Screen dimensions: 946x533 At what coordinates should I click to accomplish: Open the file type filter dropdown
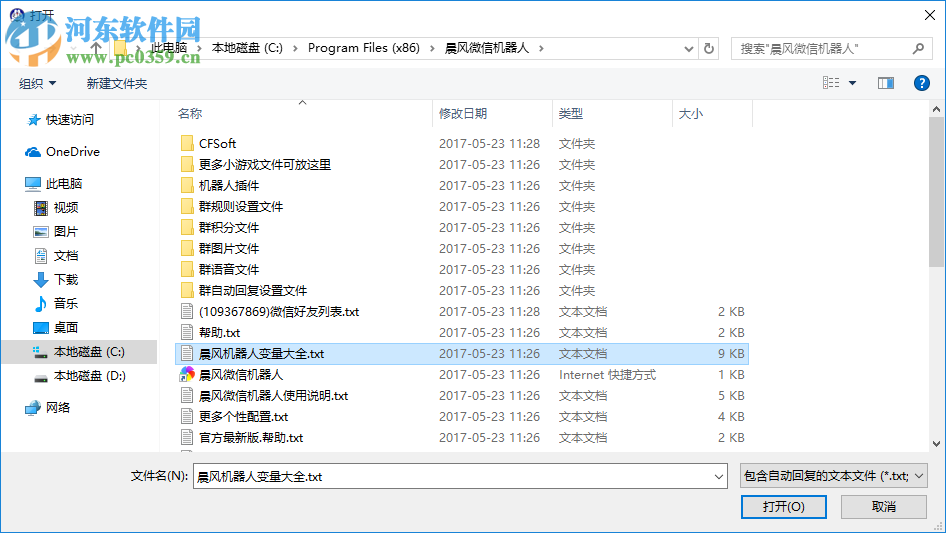918,476
